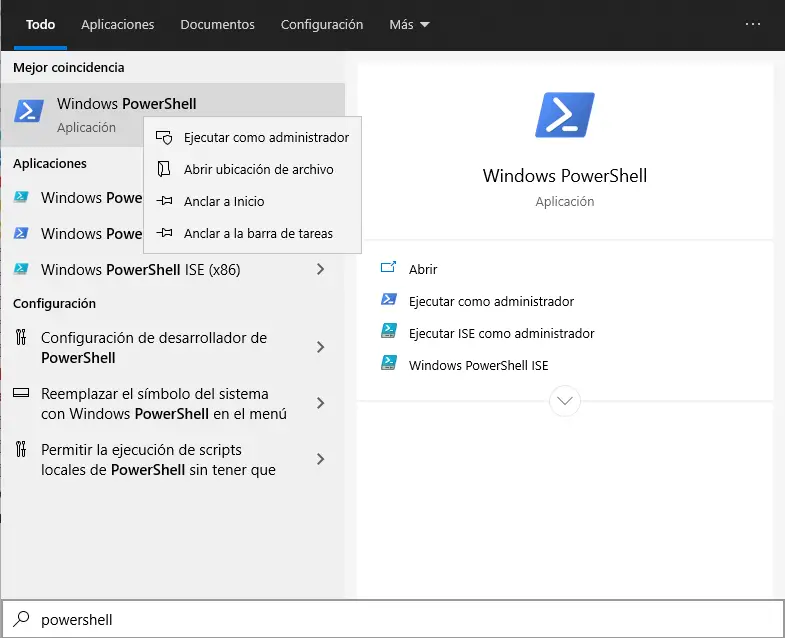Image resolution: width=785 pixels, height=638 pixels.
Task: Click the pin icon for Anclar a la barra de tareas
Action: (165, 233)
